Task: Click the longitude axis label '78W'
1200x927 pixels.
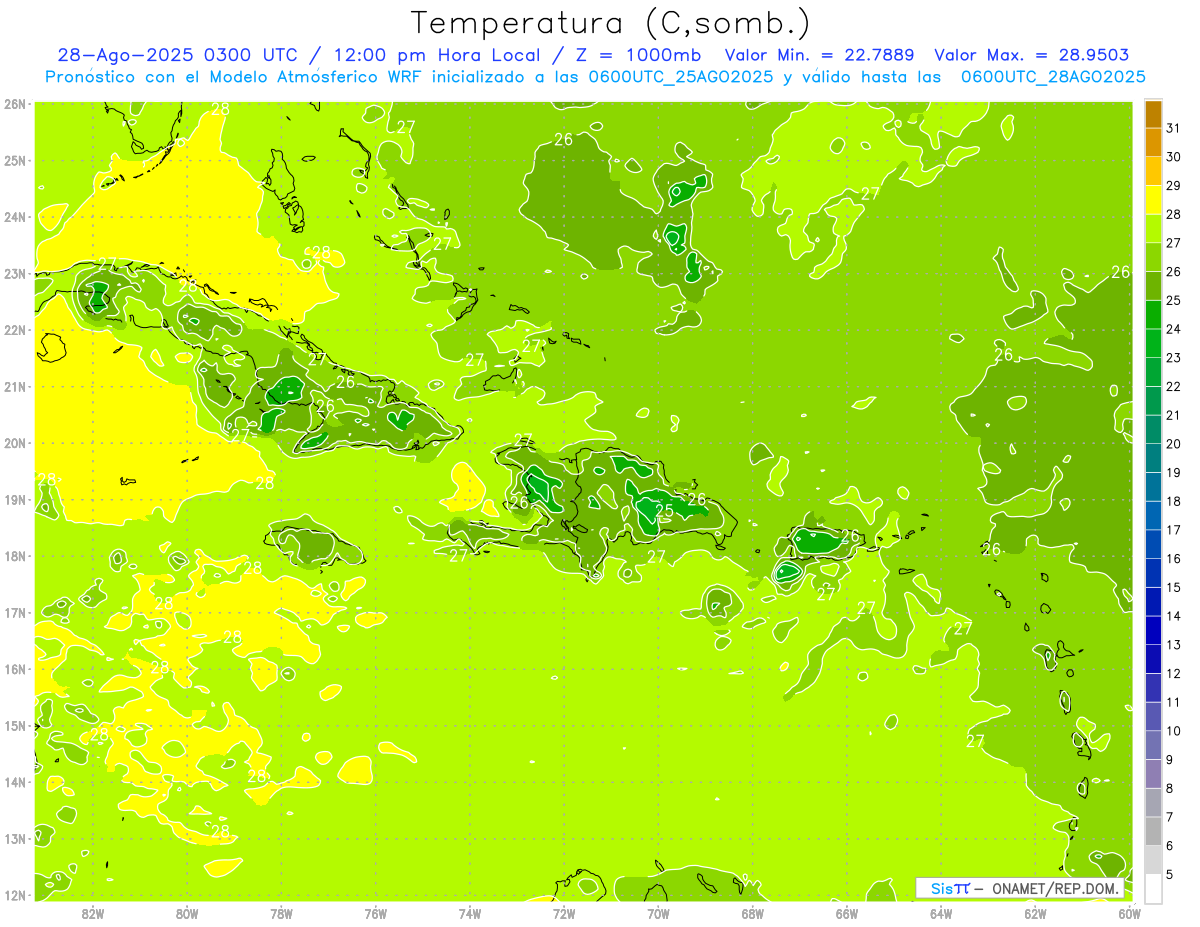Action: tap(281, 913)
